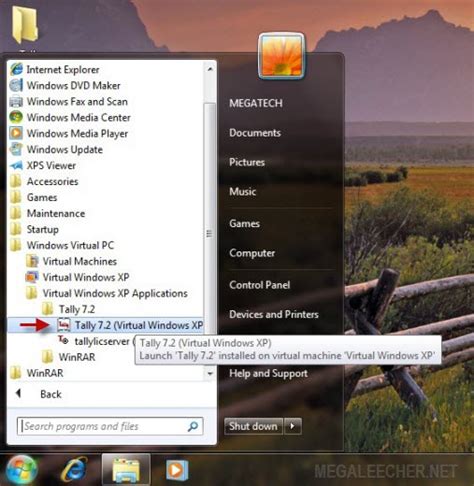The width and height of the screenshot is (474, 486).
Task: Open the MEGATECH user folder
Action: click(256, 103)
